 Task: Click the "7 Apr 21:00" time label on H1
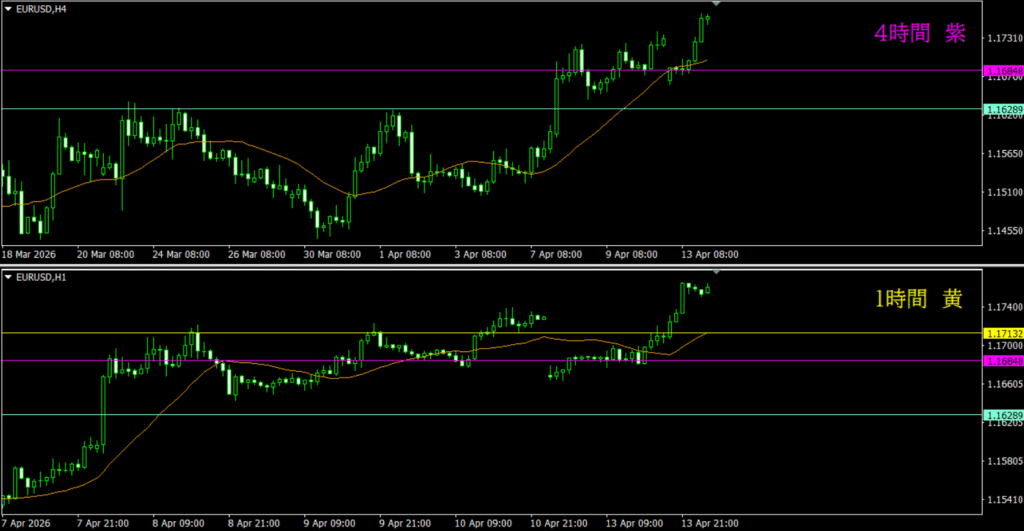coord(101,522)
